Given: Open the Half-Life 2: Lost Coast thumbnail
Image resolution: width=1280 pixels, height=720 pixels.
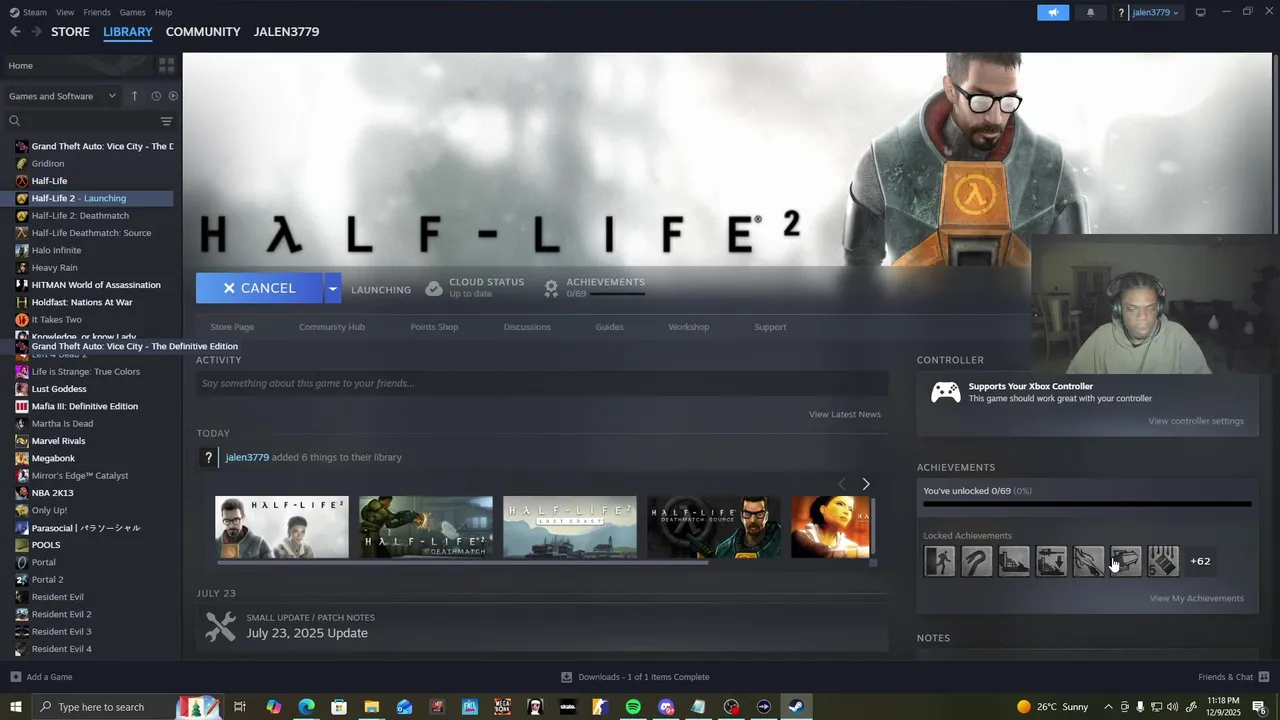Looking at the screenshot, I should [570, 527].
